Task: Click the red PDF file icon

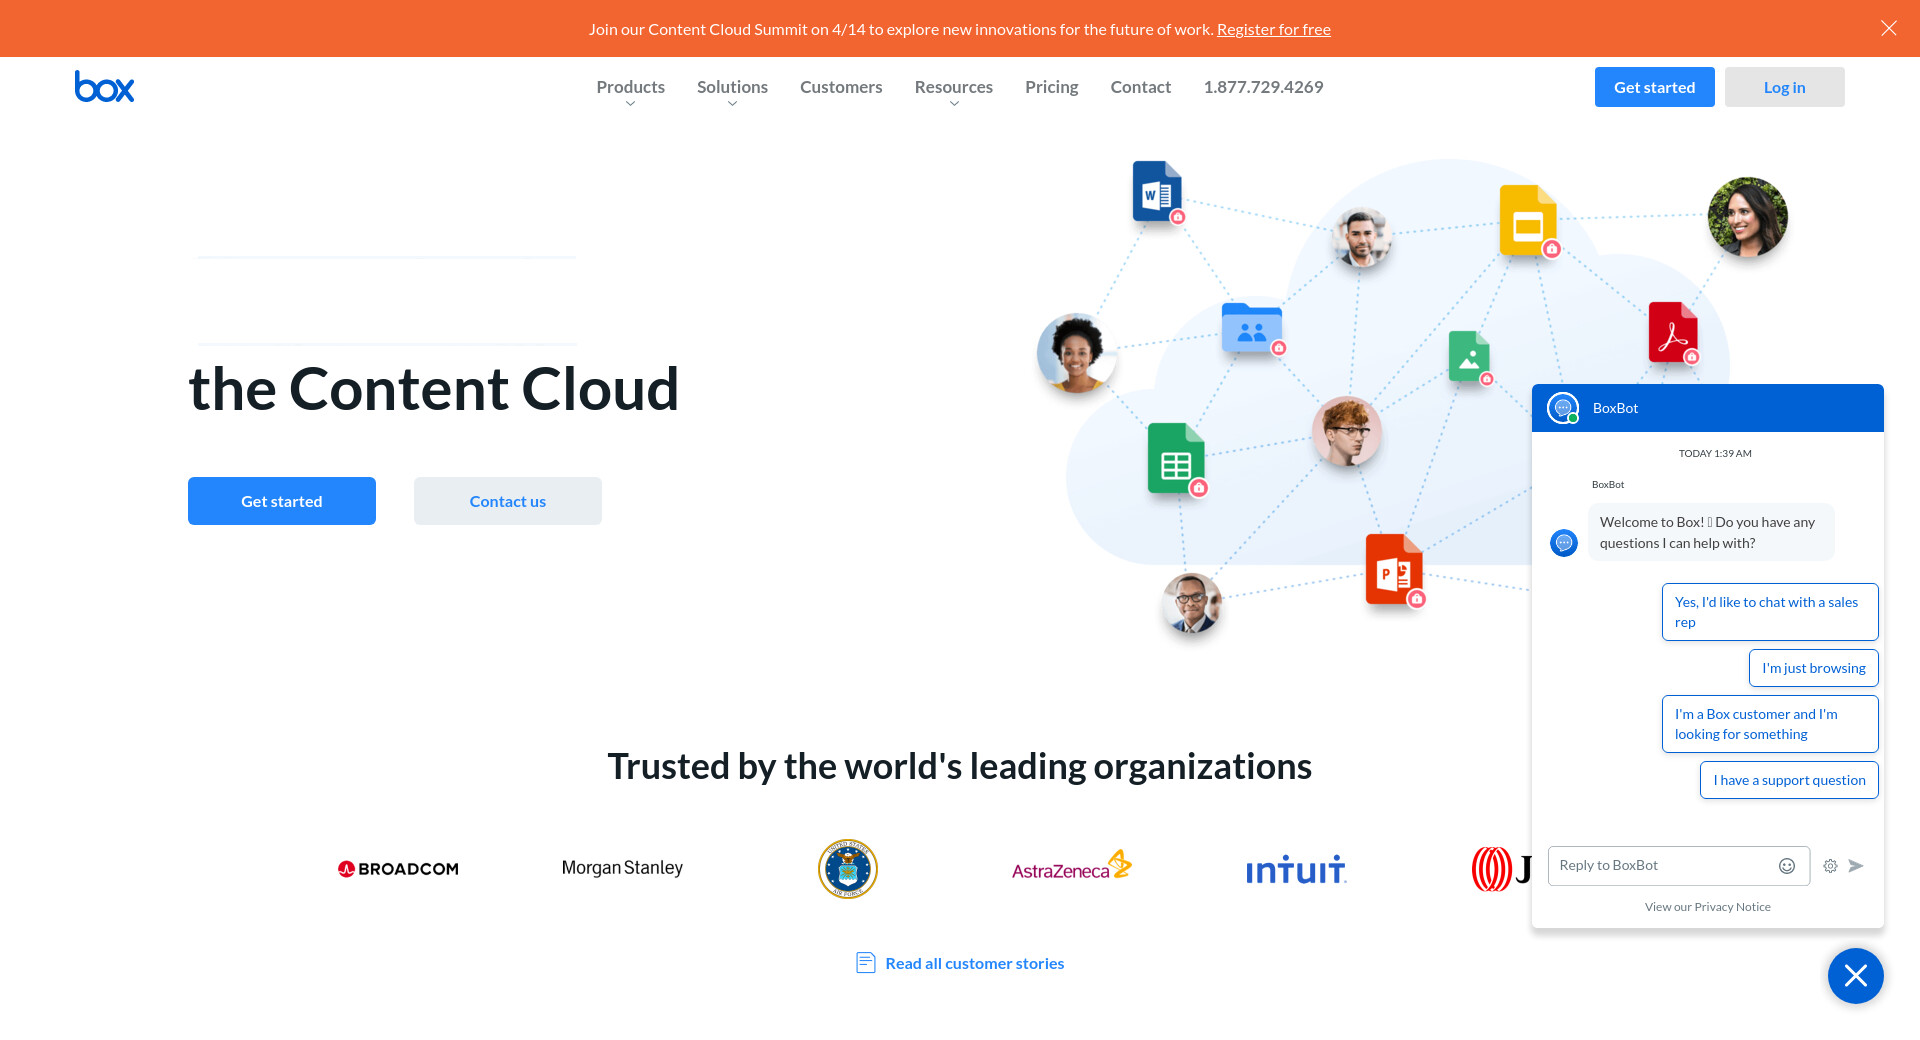Action: pyautogui.click(x=1673, y=332)
